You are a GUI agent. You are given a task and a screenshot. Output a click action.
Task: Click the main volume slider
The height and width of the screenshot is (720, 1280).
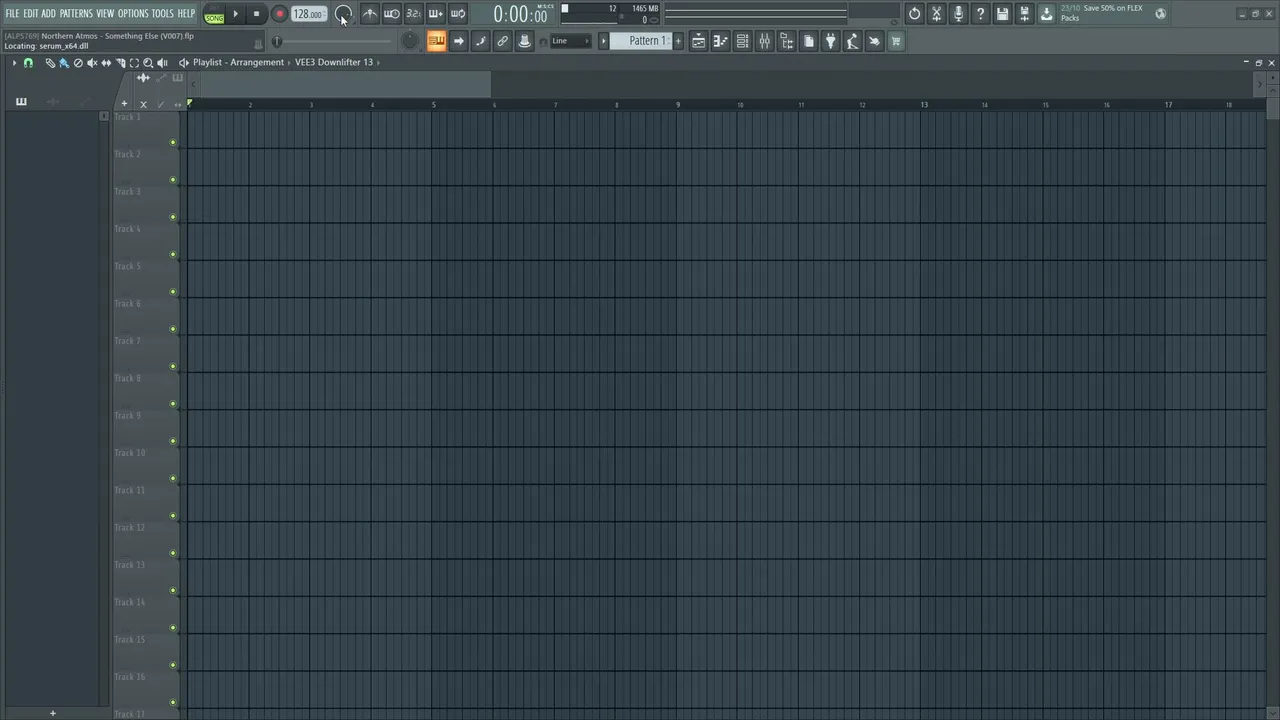tap(332, 41)
